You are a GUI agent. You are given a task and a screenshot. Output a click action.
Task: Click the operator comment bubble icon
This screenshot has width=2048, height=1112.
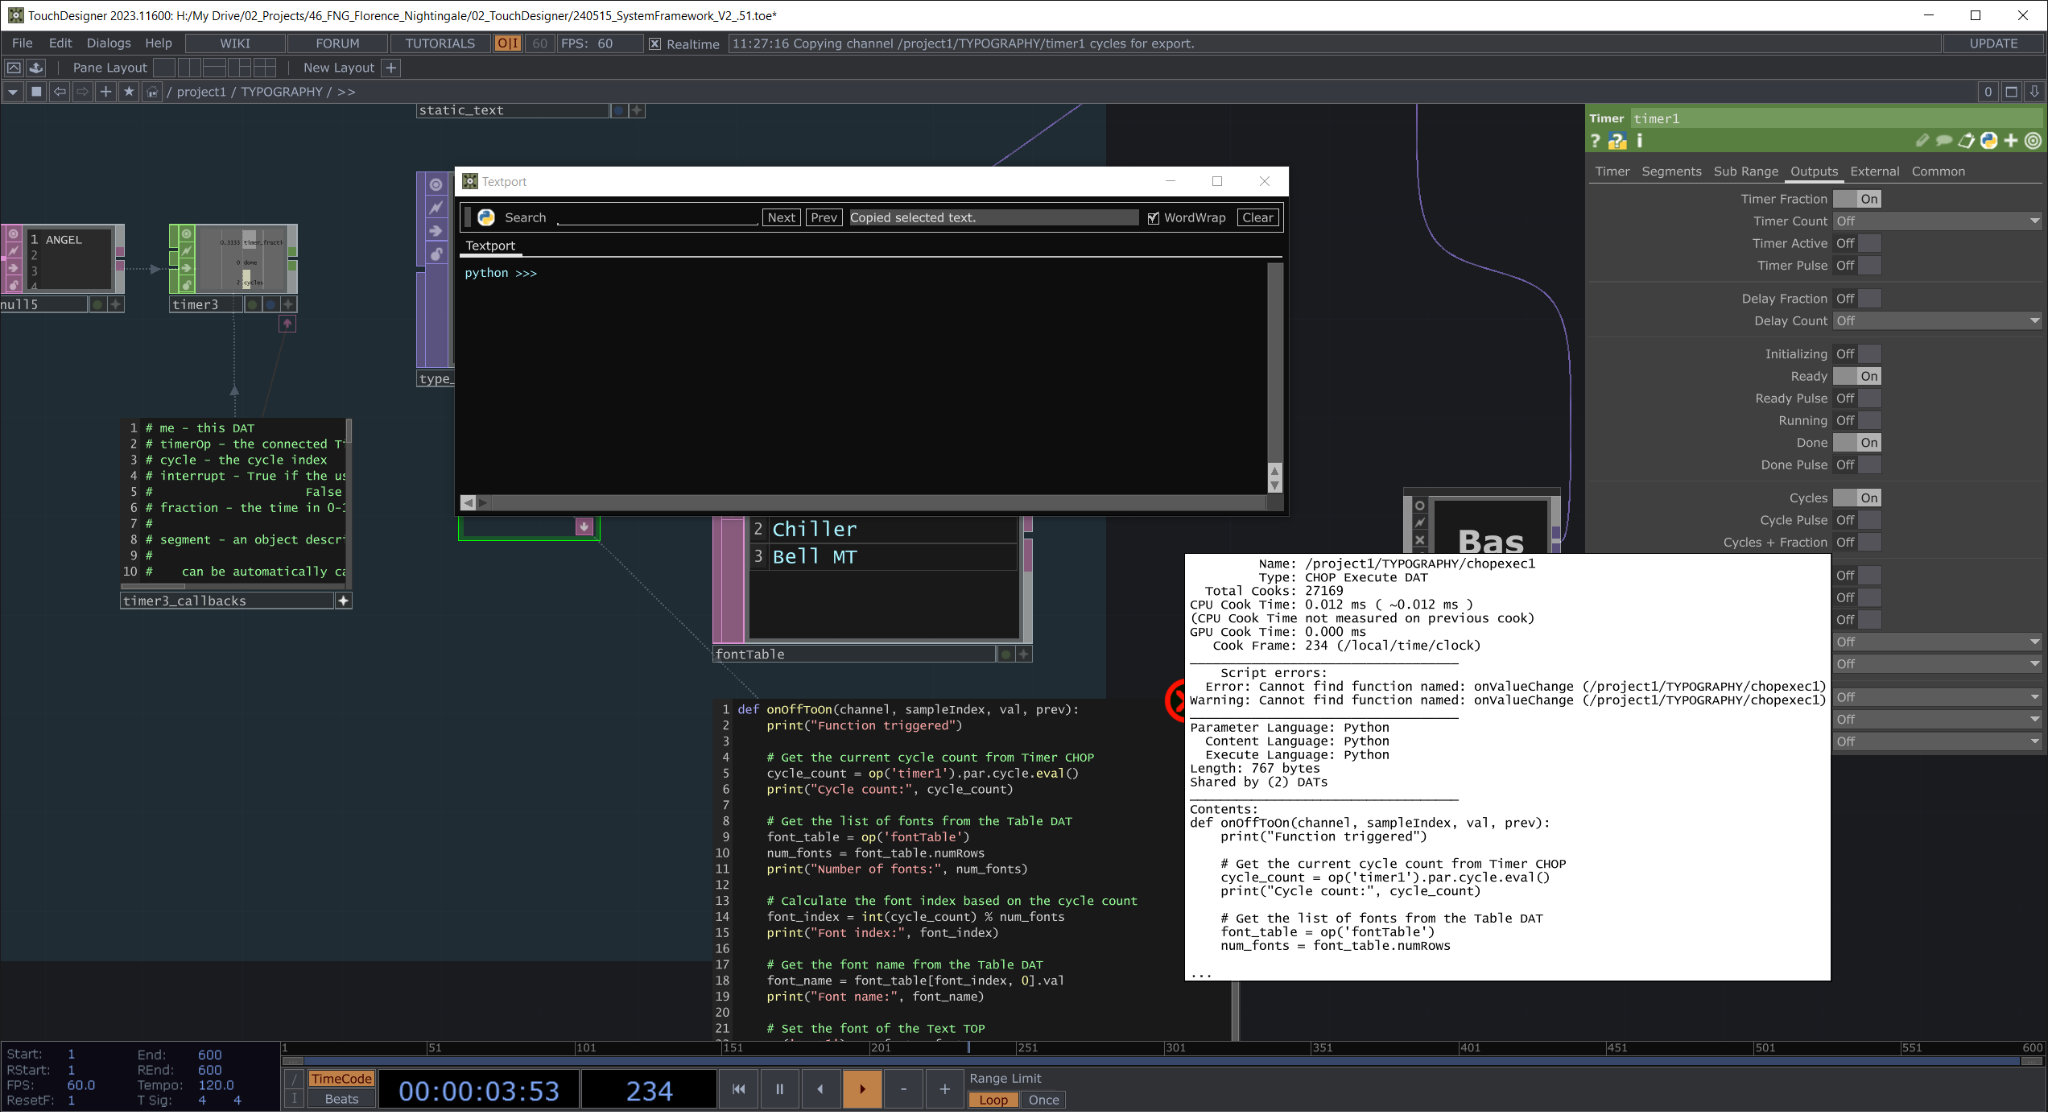pyautogui.click(x=1944, y=141)
